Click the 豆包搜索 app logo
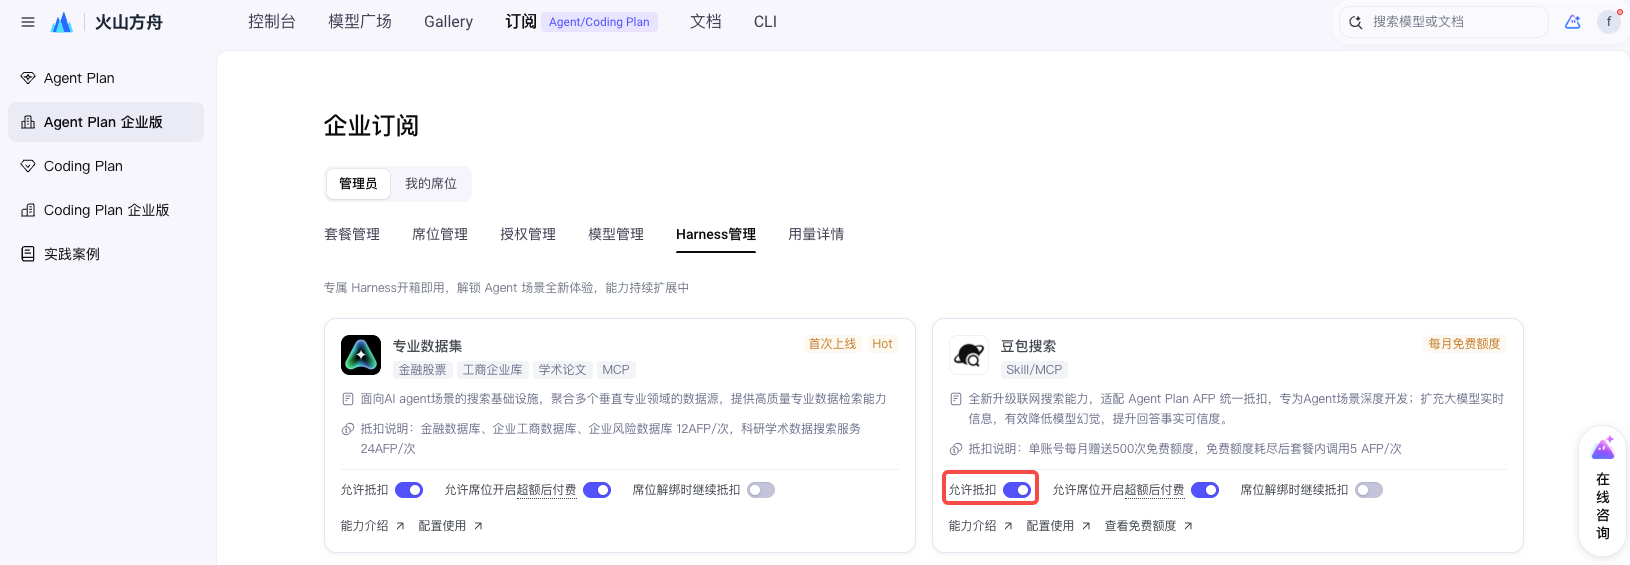 pyautogui.click(x=969, y=355)
